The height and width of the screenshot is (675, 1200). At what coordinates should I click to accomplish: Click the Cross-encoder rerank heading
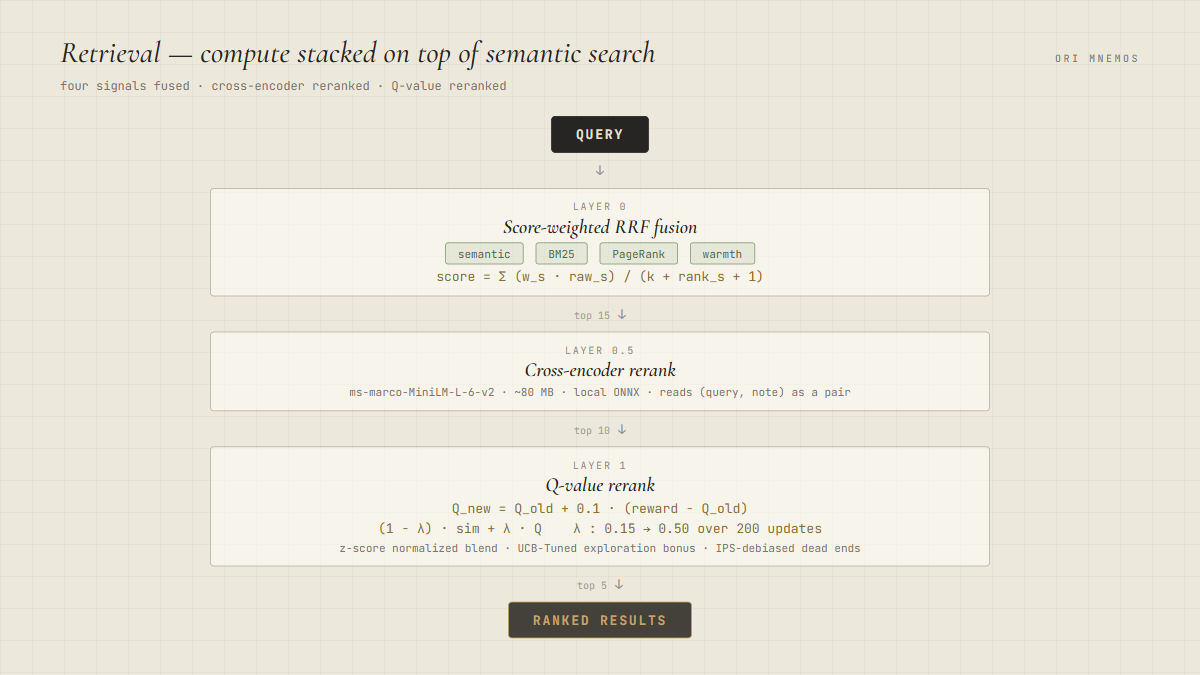(x=600, y=370)
